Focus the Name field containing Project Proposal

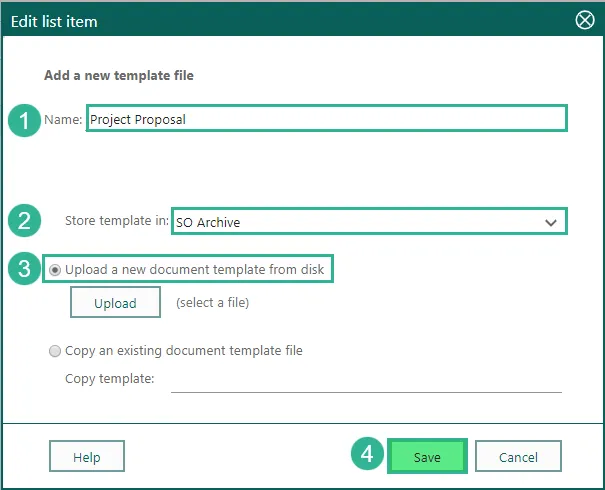coord(326,119)
